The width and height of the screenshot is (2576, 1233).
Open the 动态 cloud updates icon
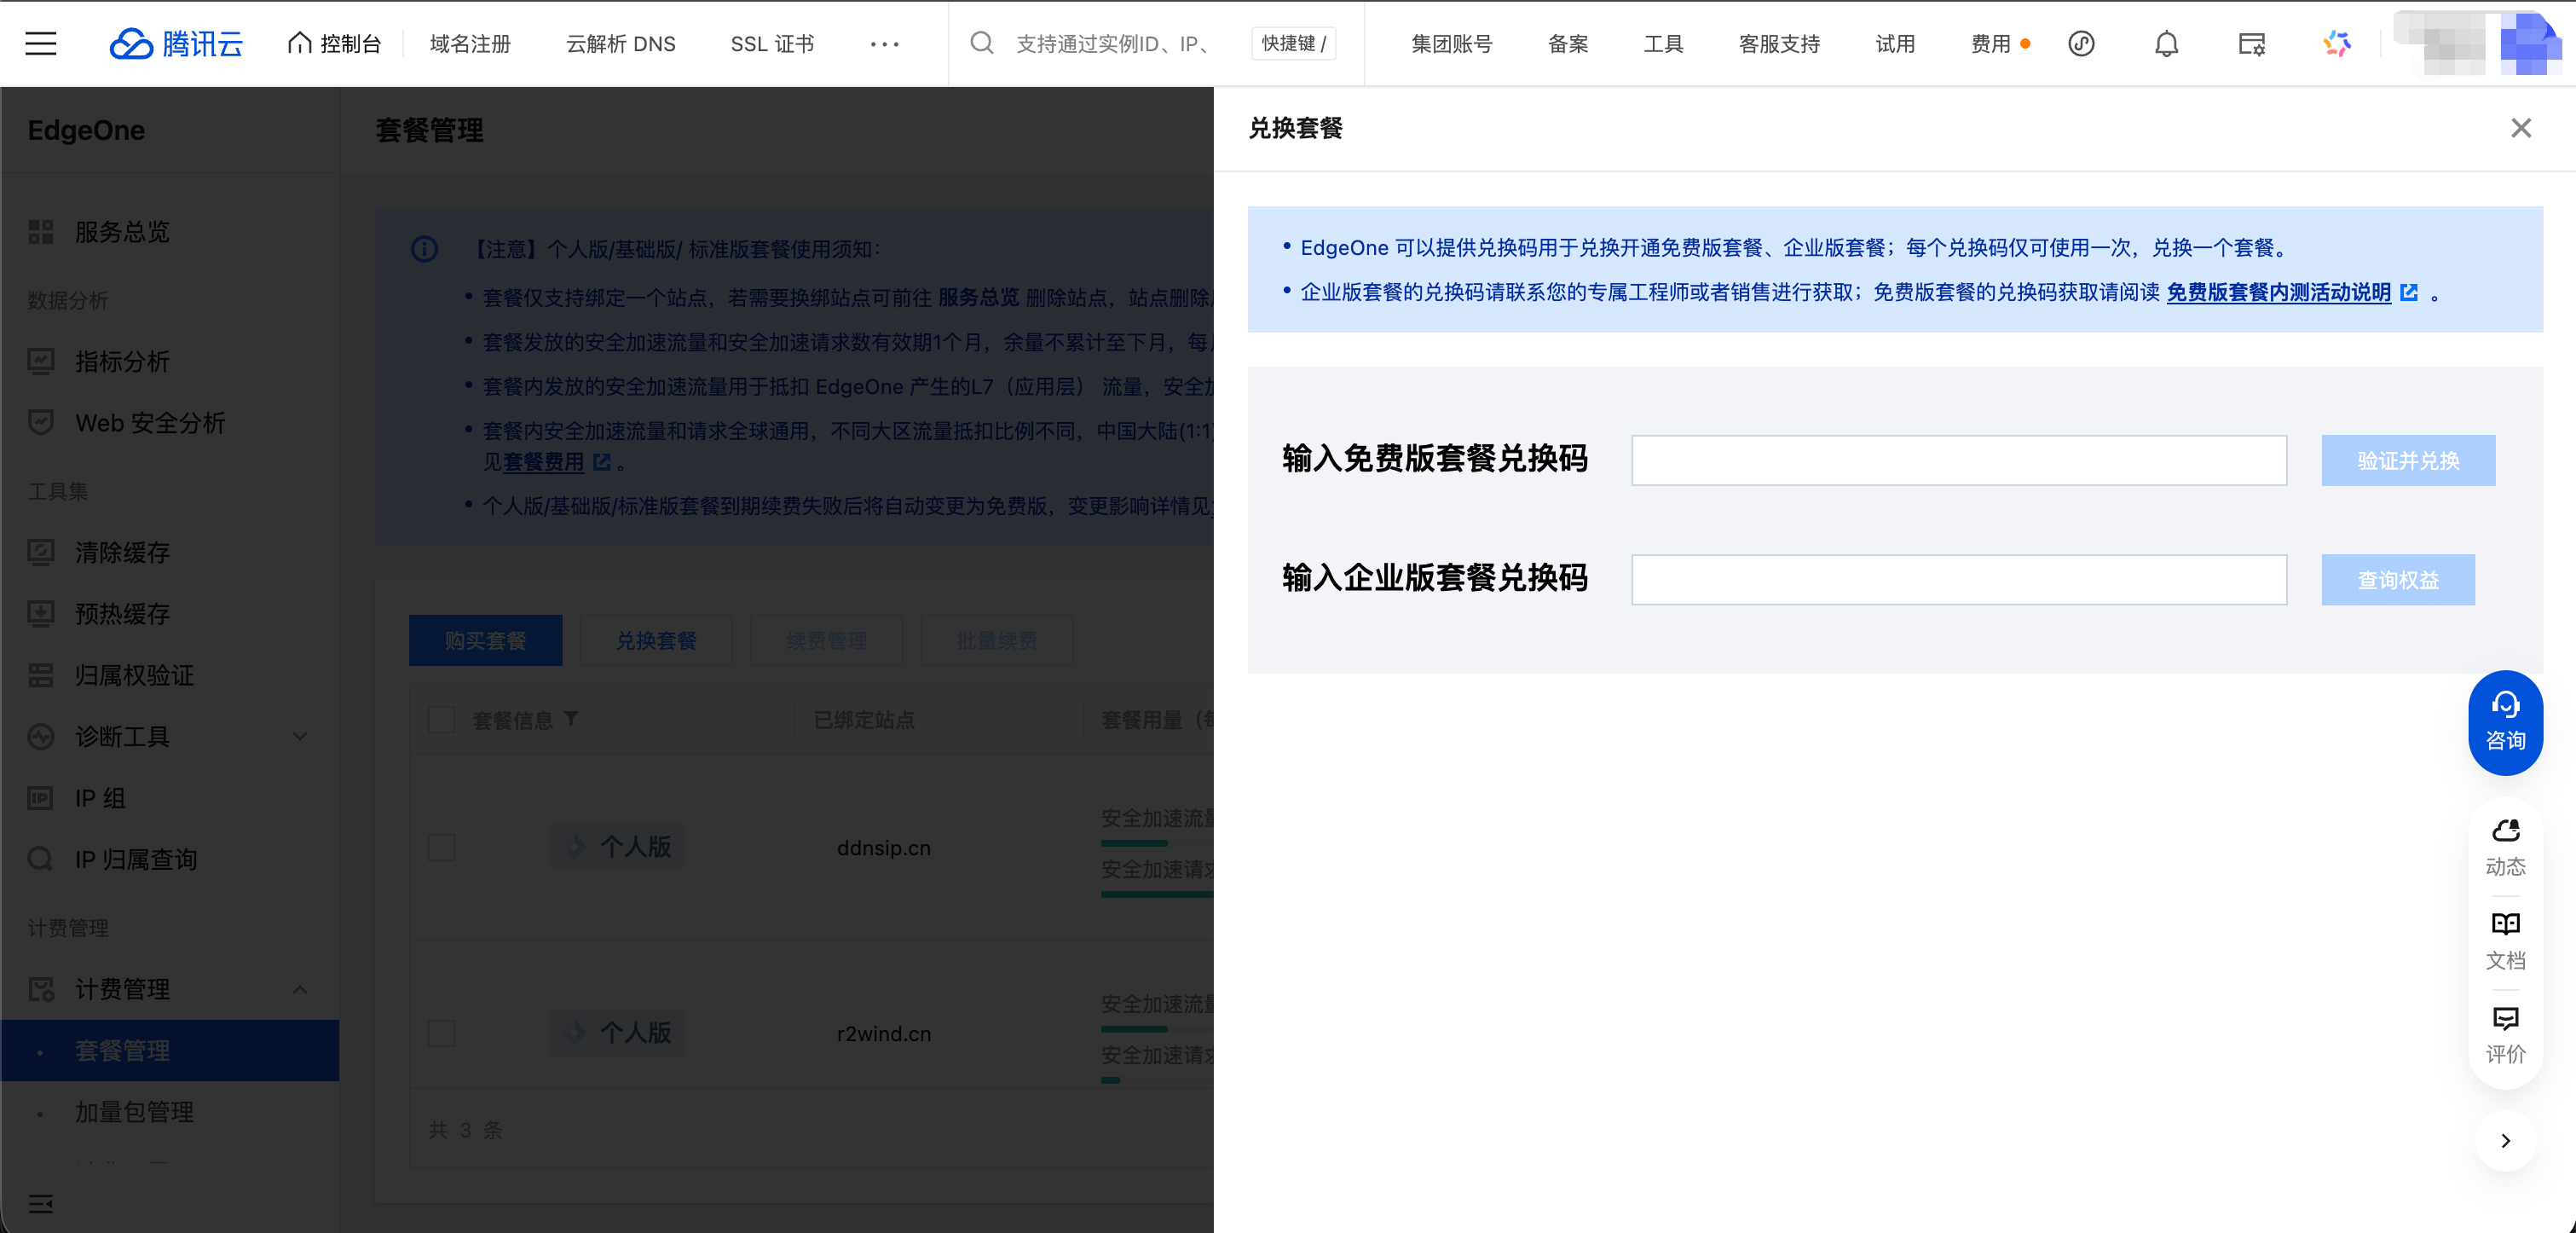point(2505,846)
